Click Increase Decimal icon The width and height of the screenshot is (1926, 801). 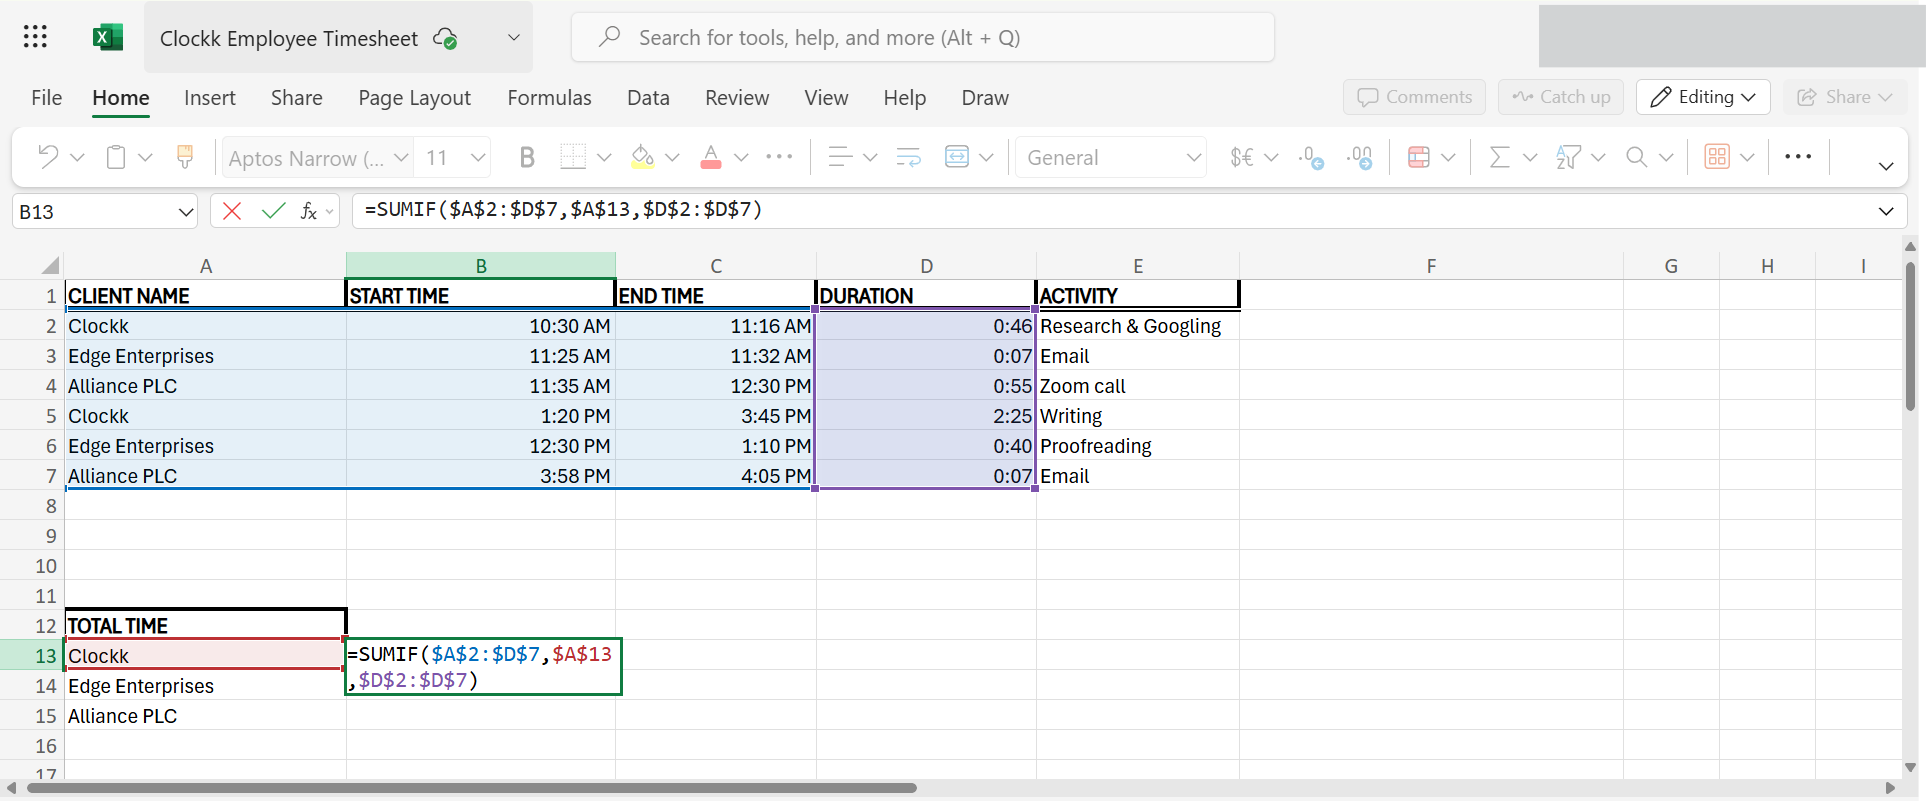(1311, 157)
